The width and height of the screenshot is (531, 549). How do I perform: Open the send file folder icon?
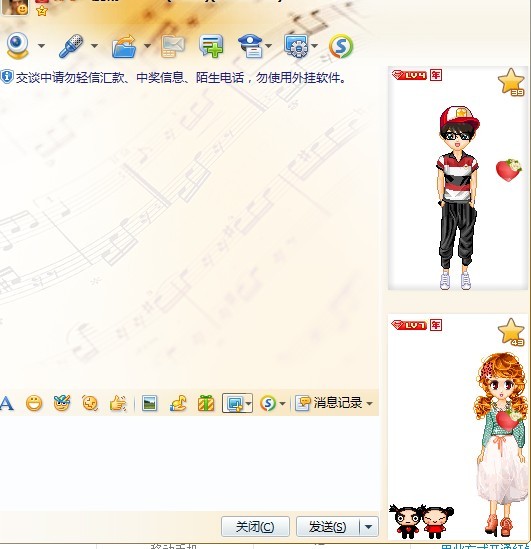124,46
